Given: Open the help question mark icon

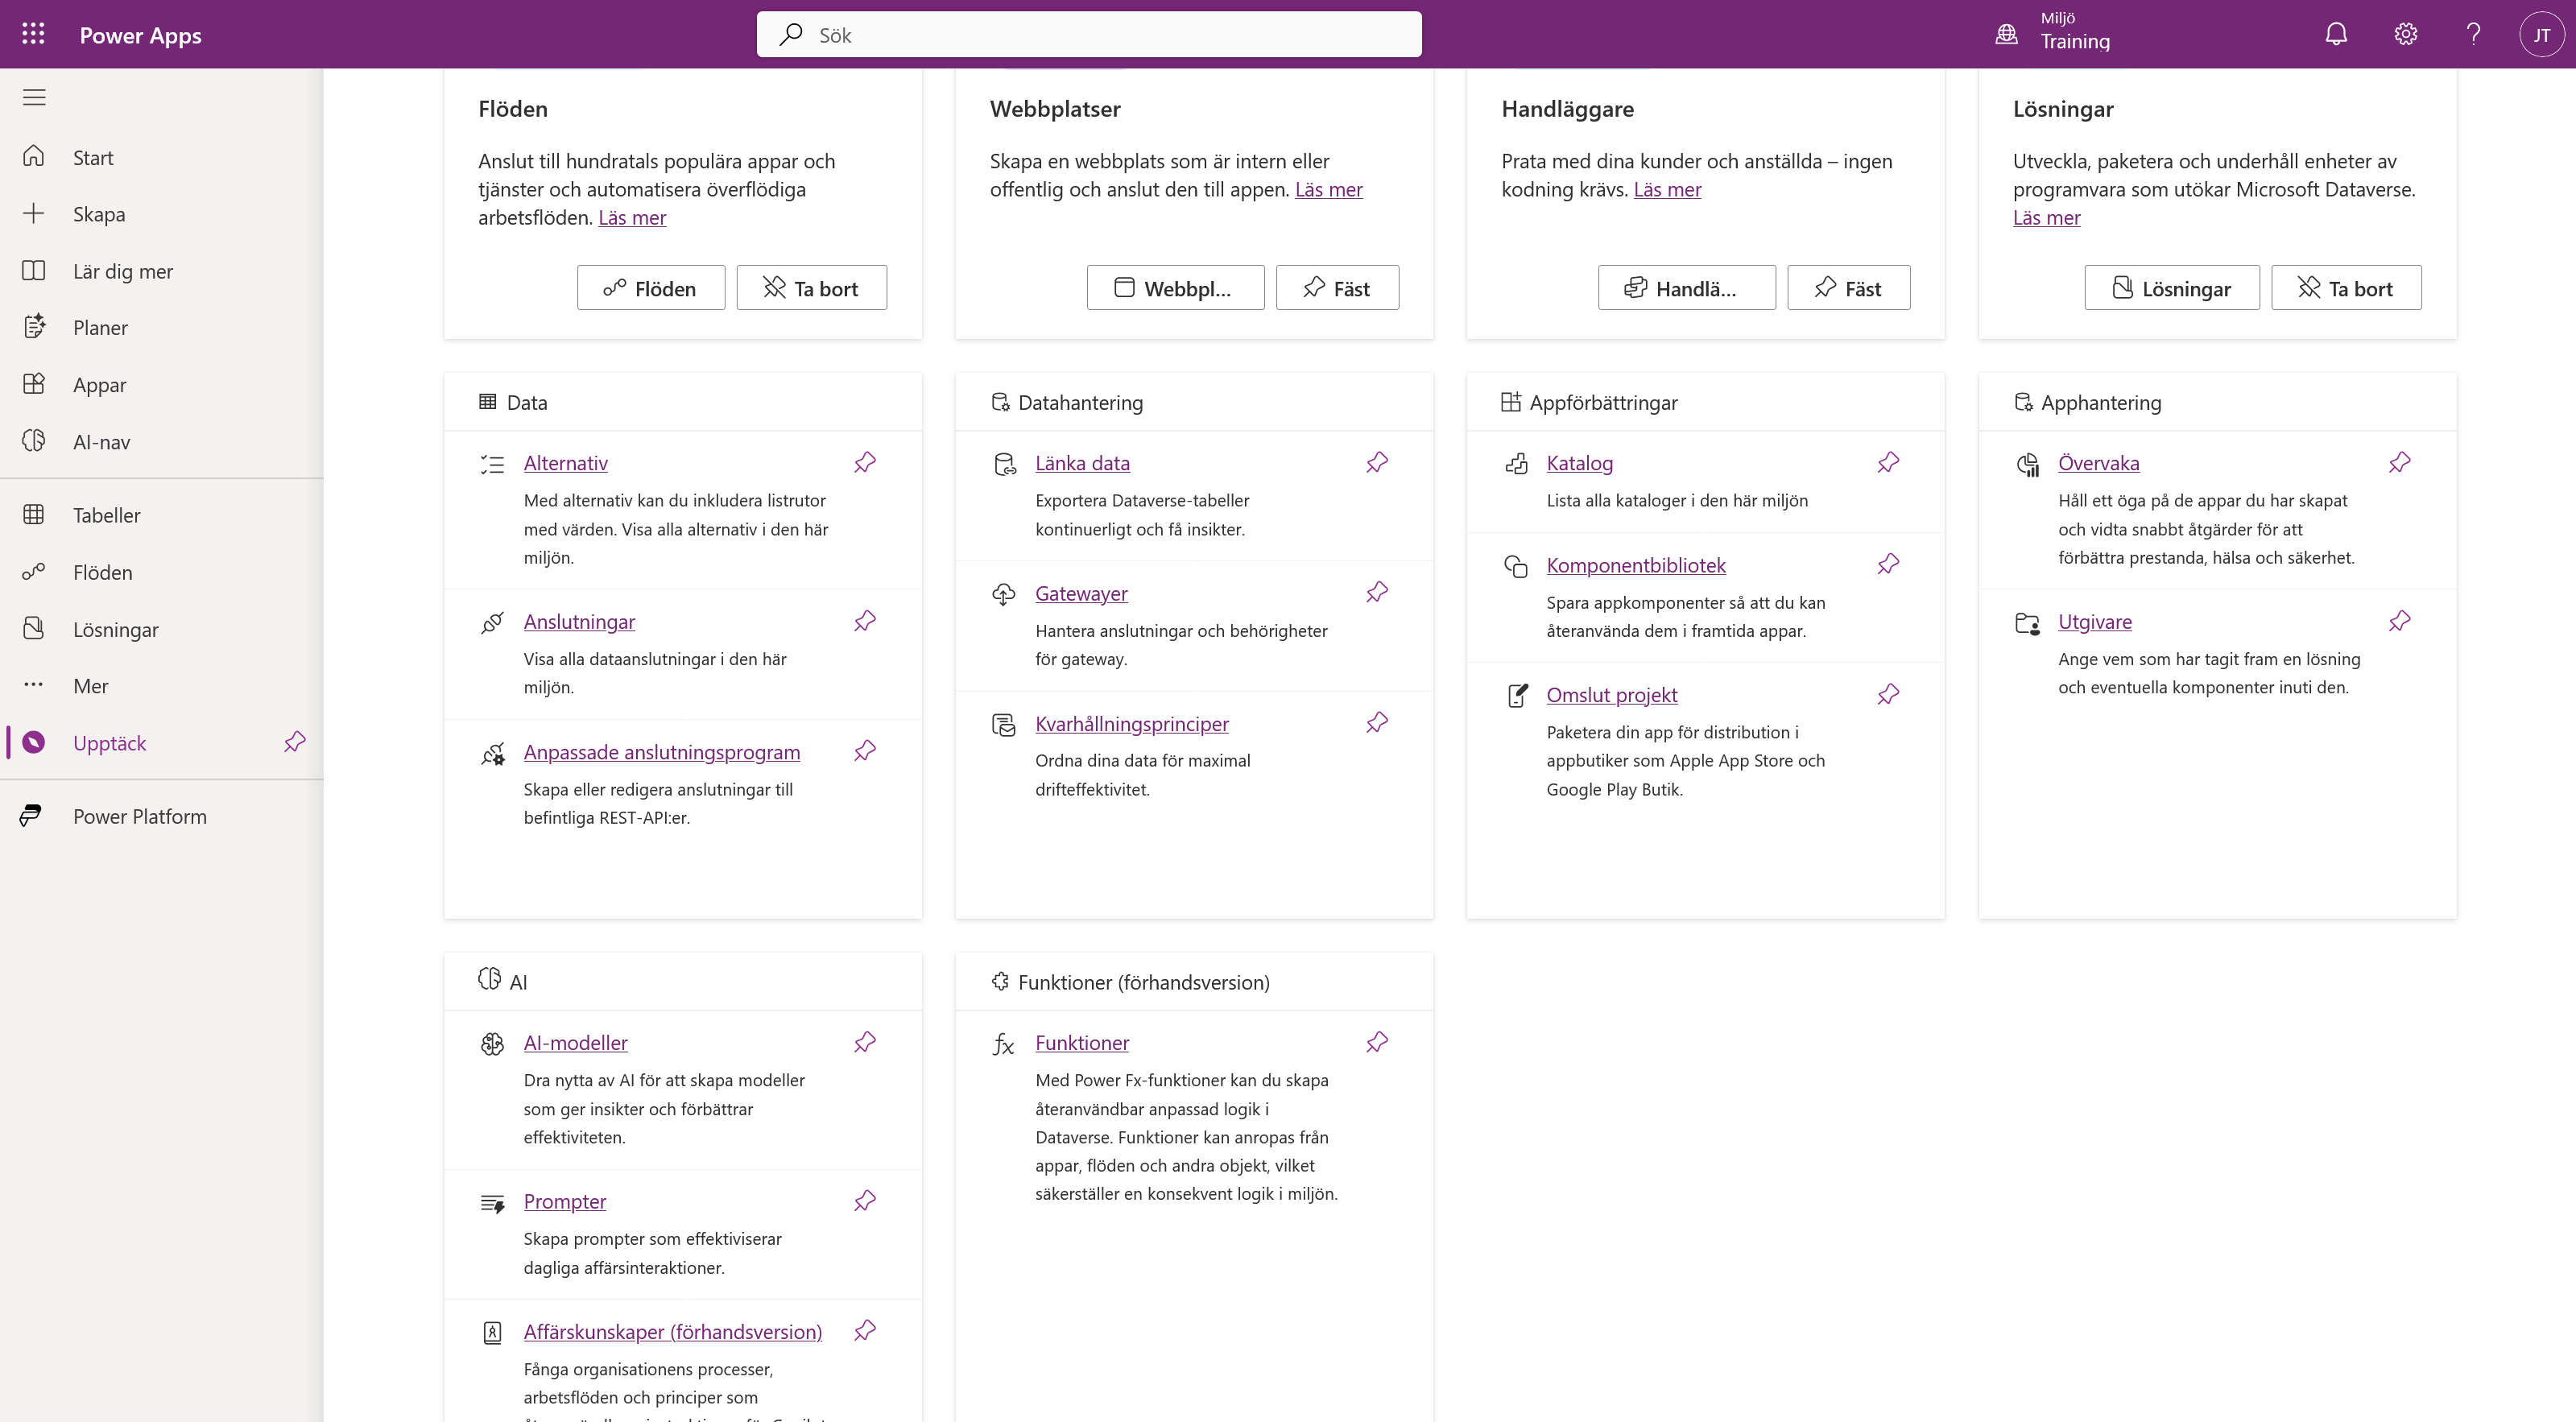Looking at the screenshot, I should pos(2473,34).
